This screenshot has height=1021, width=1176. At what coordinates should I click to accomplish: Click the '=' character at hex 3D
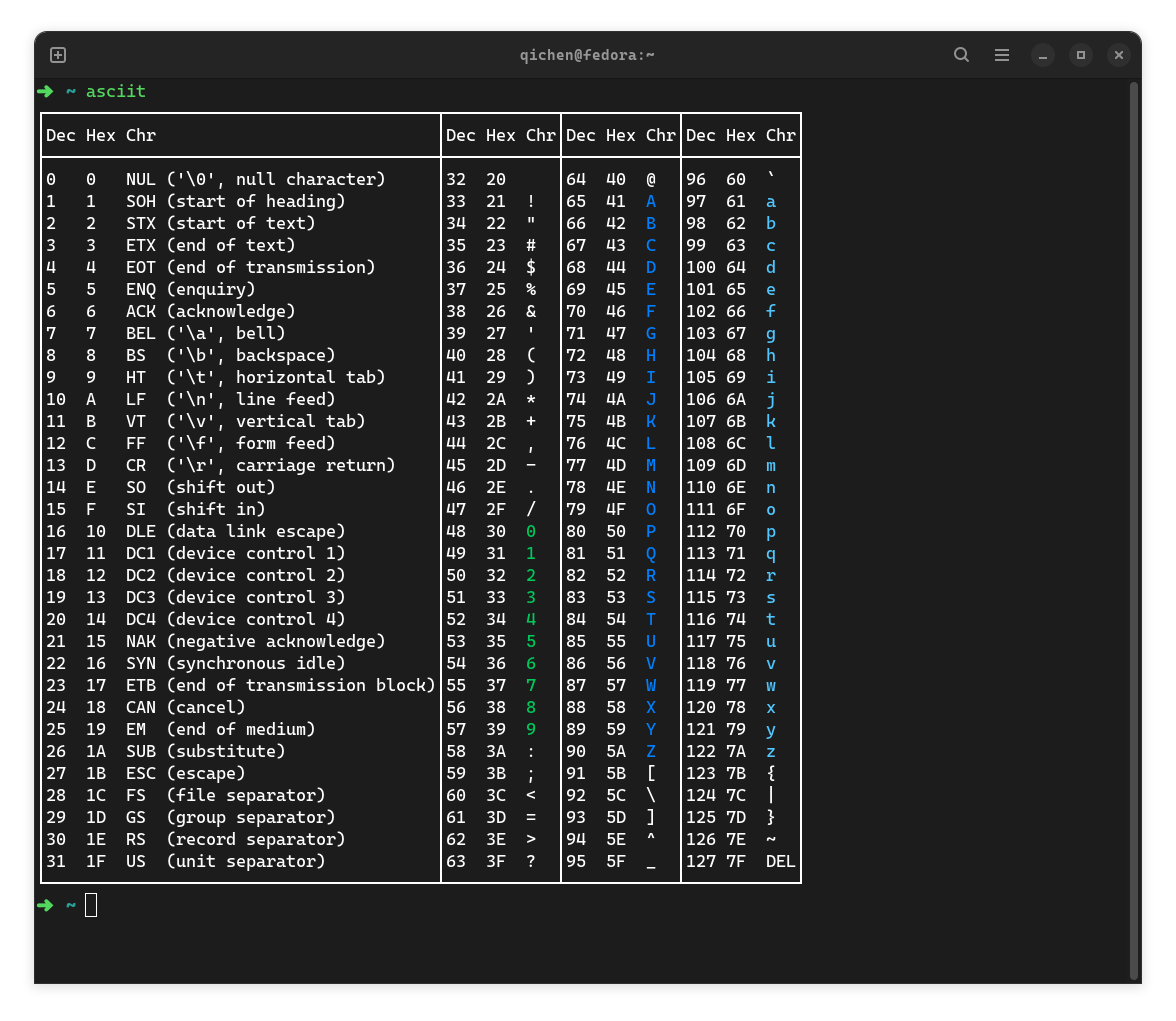coord(531,817)
